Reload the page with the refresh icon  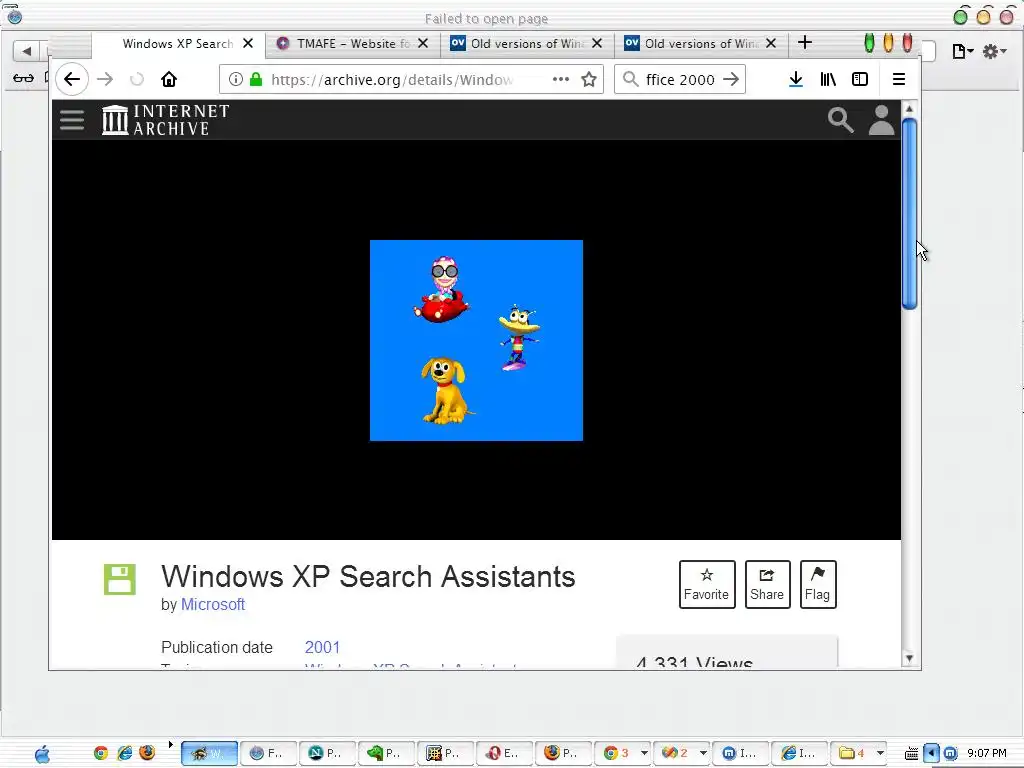point(136,80)
